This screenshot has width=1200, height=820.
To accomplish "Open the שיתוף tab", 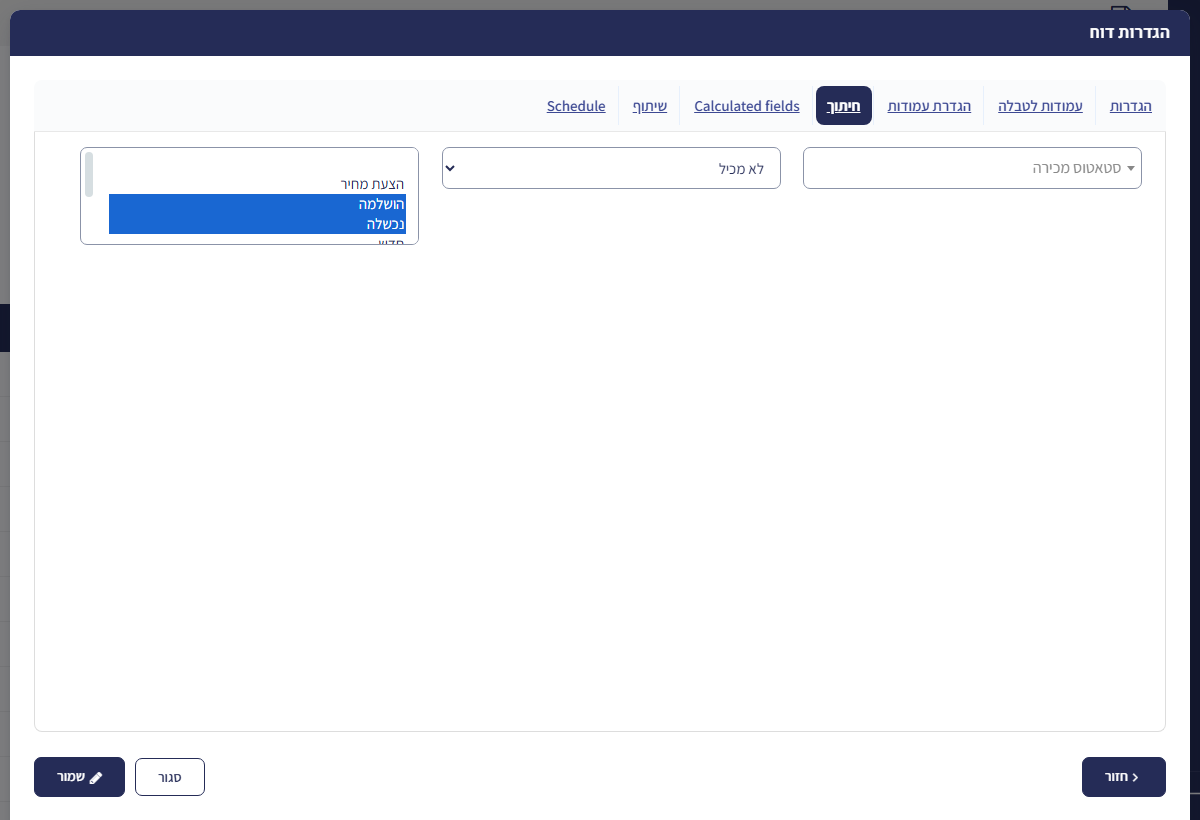I will [650, 106].
